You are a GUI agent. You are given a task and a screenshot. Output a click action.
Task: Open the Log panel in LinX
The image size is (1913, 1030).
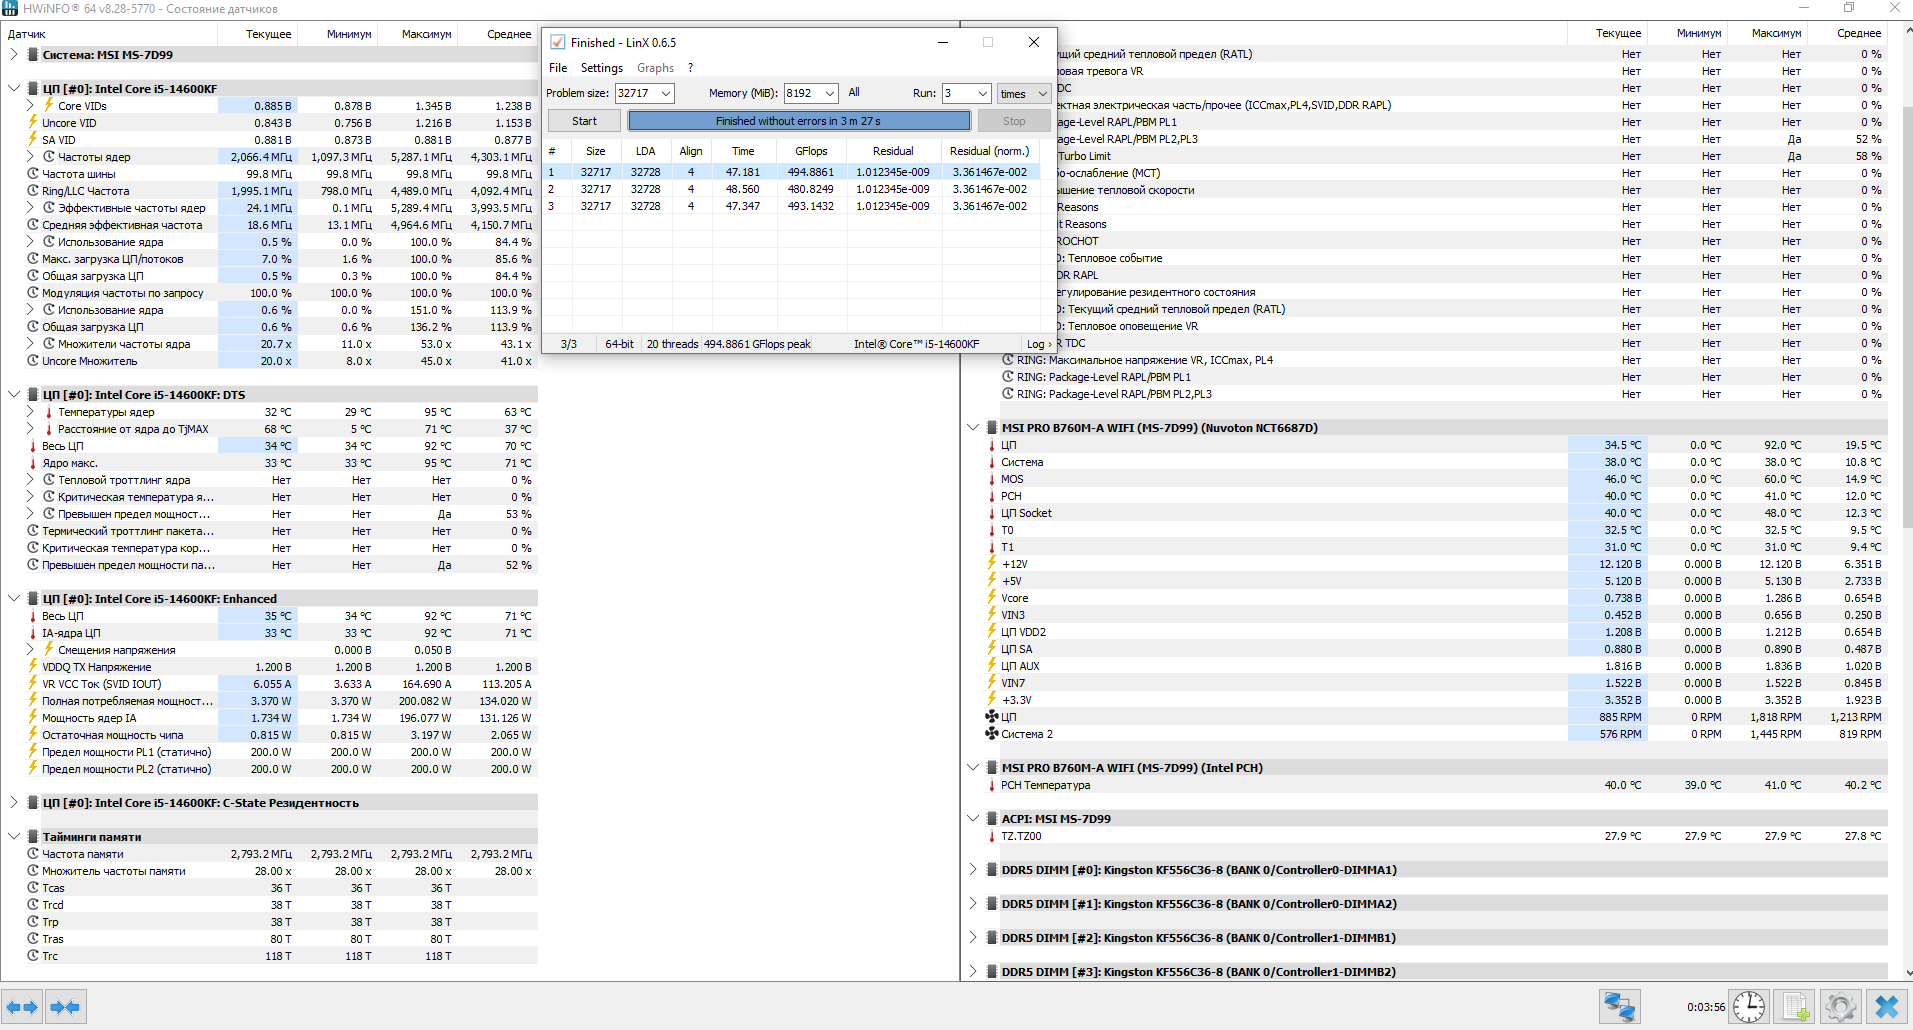click(1039, 344)
